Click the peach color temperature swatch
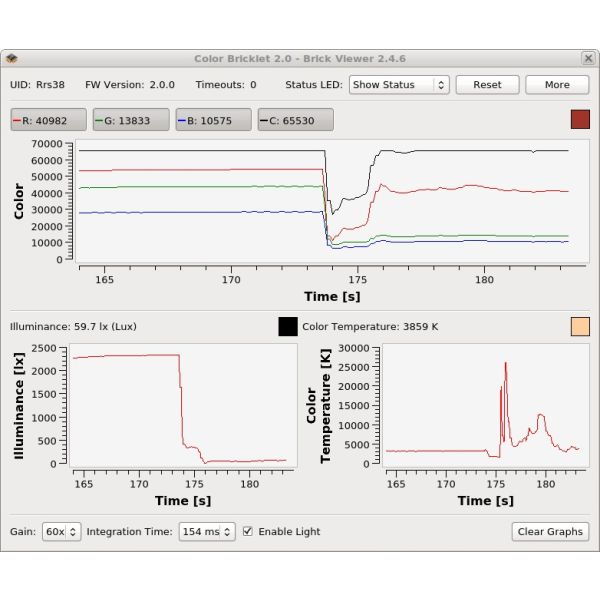Image resolution: width=600 pixels, height=600 pixels. tap(580, 326)
